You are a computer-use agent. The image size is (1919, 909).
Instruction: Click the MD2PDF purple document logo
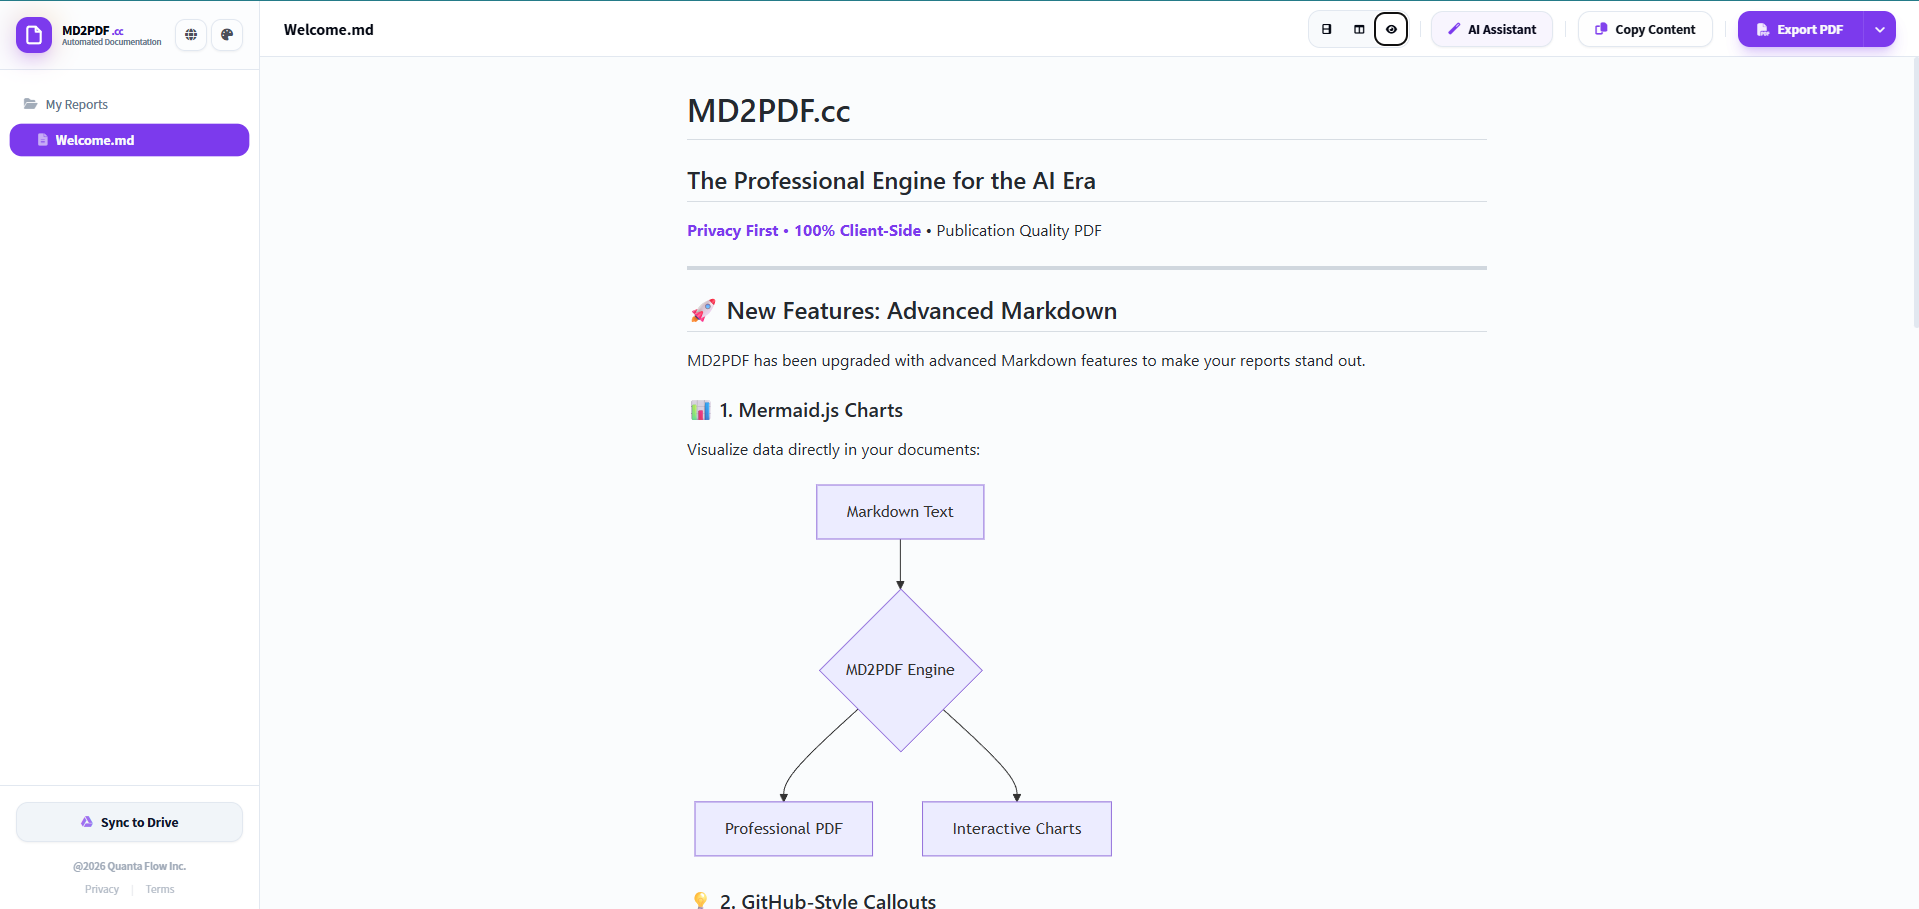coord(33,35)
